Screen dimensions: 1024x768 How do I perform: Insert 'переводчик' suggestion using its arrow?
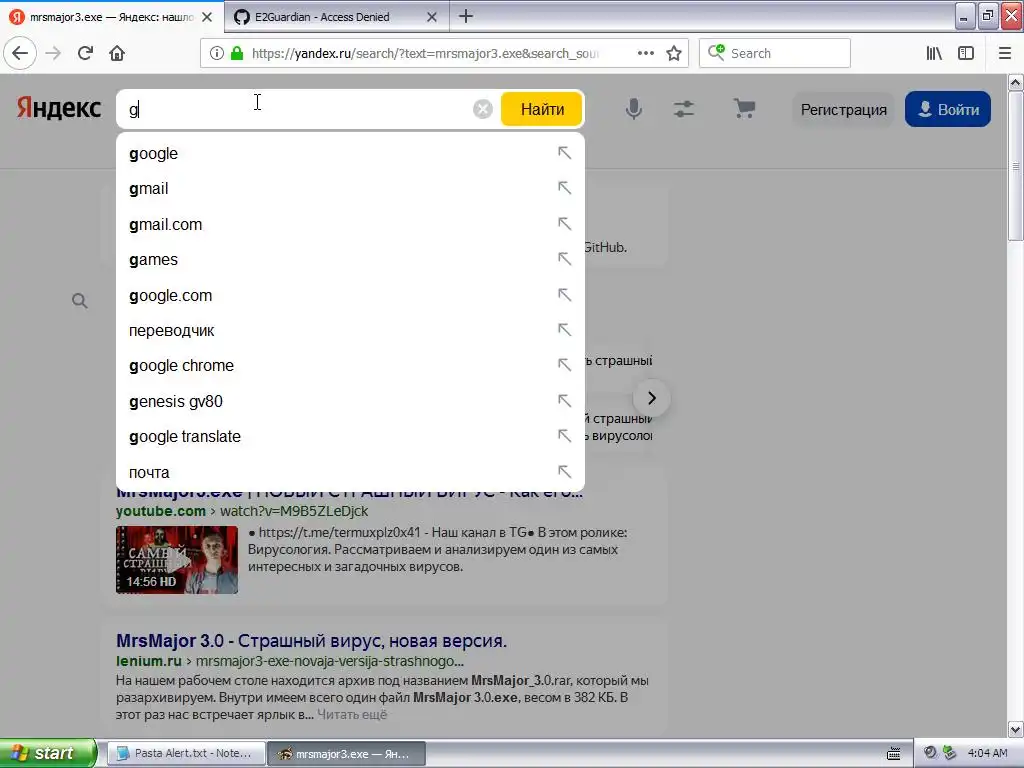click(x=564, y=330)
